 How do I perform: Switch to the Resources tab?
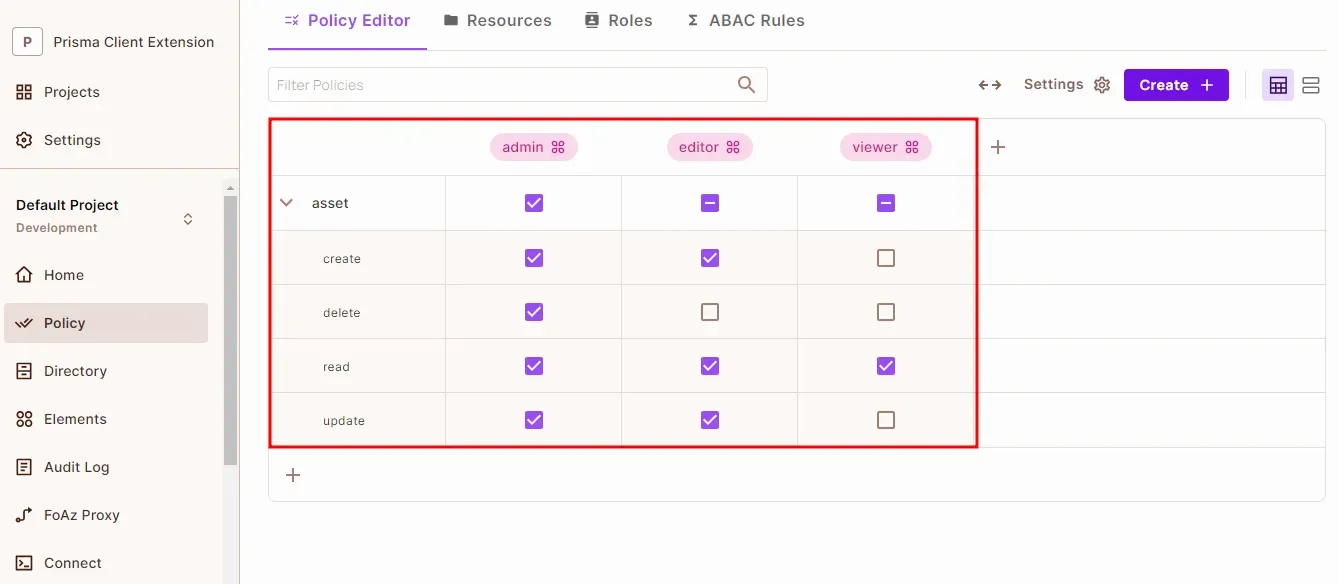click(x=497, y=20)
